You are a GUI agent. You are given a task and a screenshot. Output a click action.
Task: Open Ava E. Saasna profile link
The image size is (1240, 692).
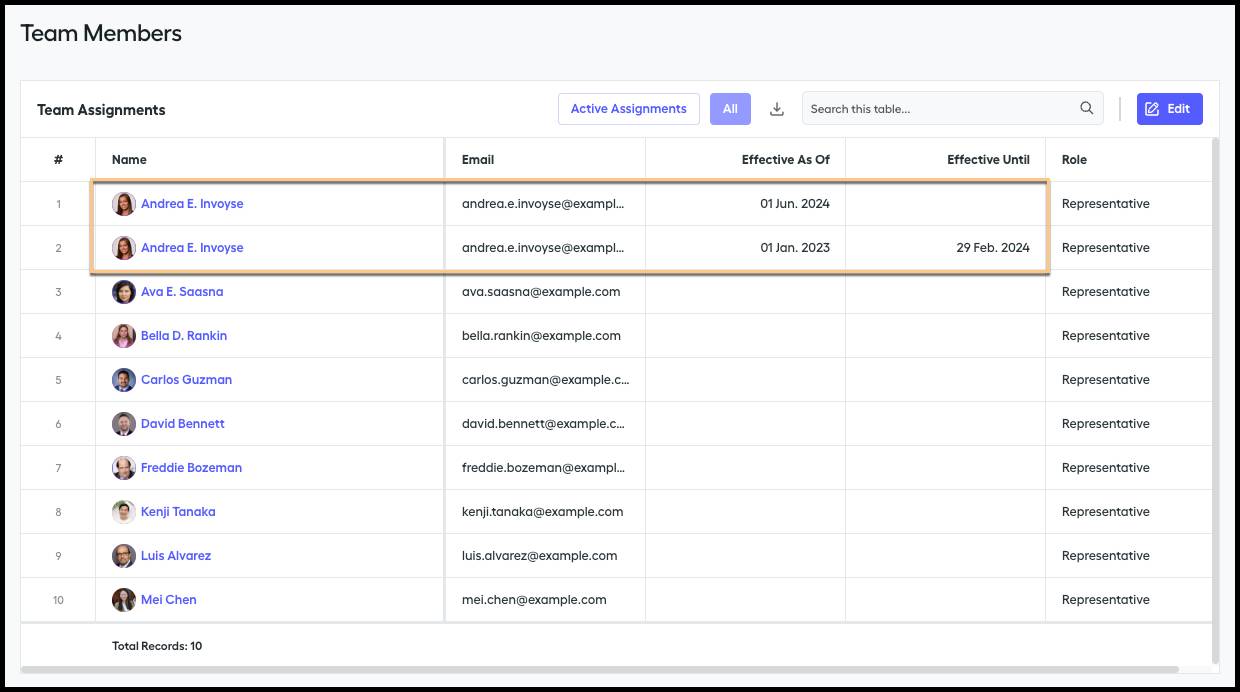[182, 292]
